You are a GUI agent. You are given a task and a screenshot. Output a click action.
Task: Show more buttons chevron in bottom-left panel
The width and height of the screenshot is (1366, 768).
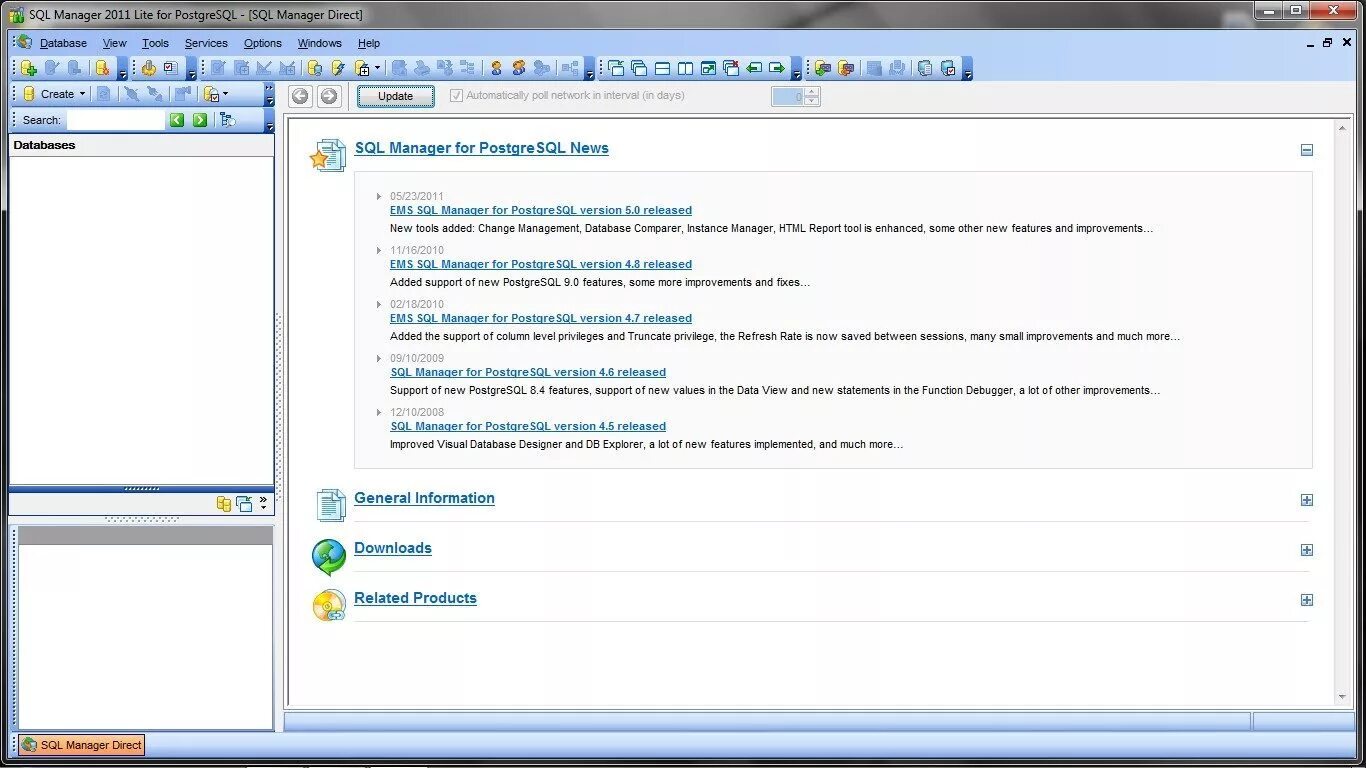click(x=264, y=502)
